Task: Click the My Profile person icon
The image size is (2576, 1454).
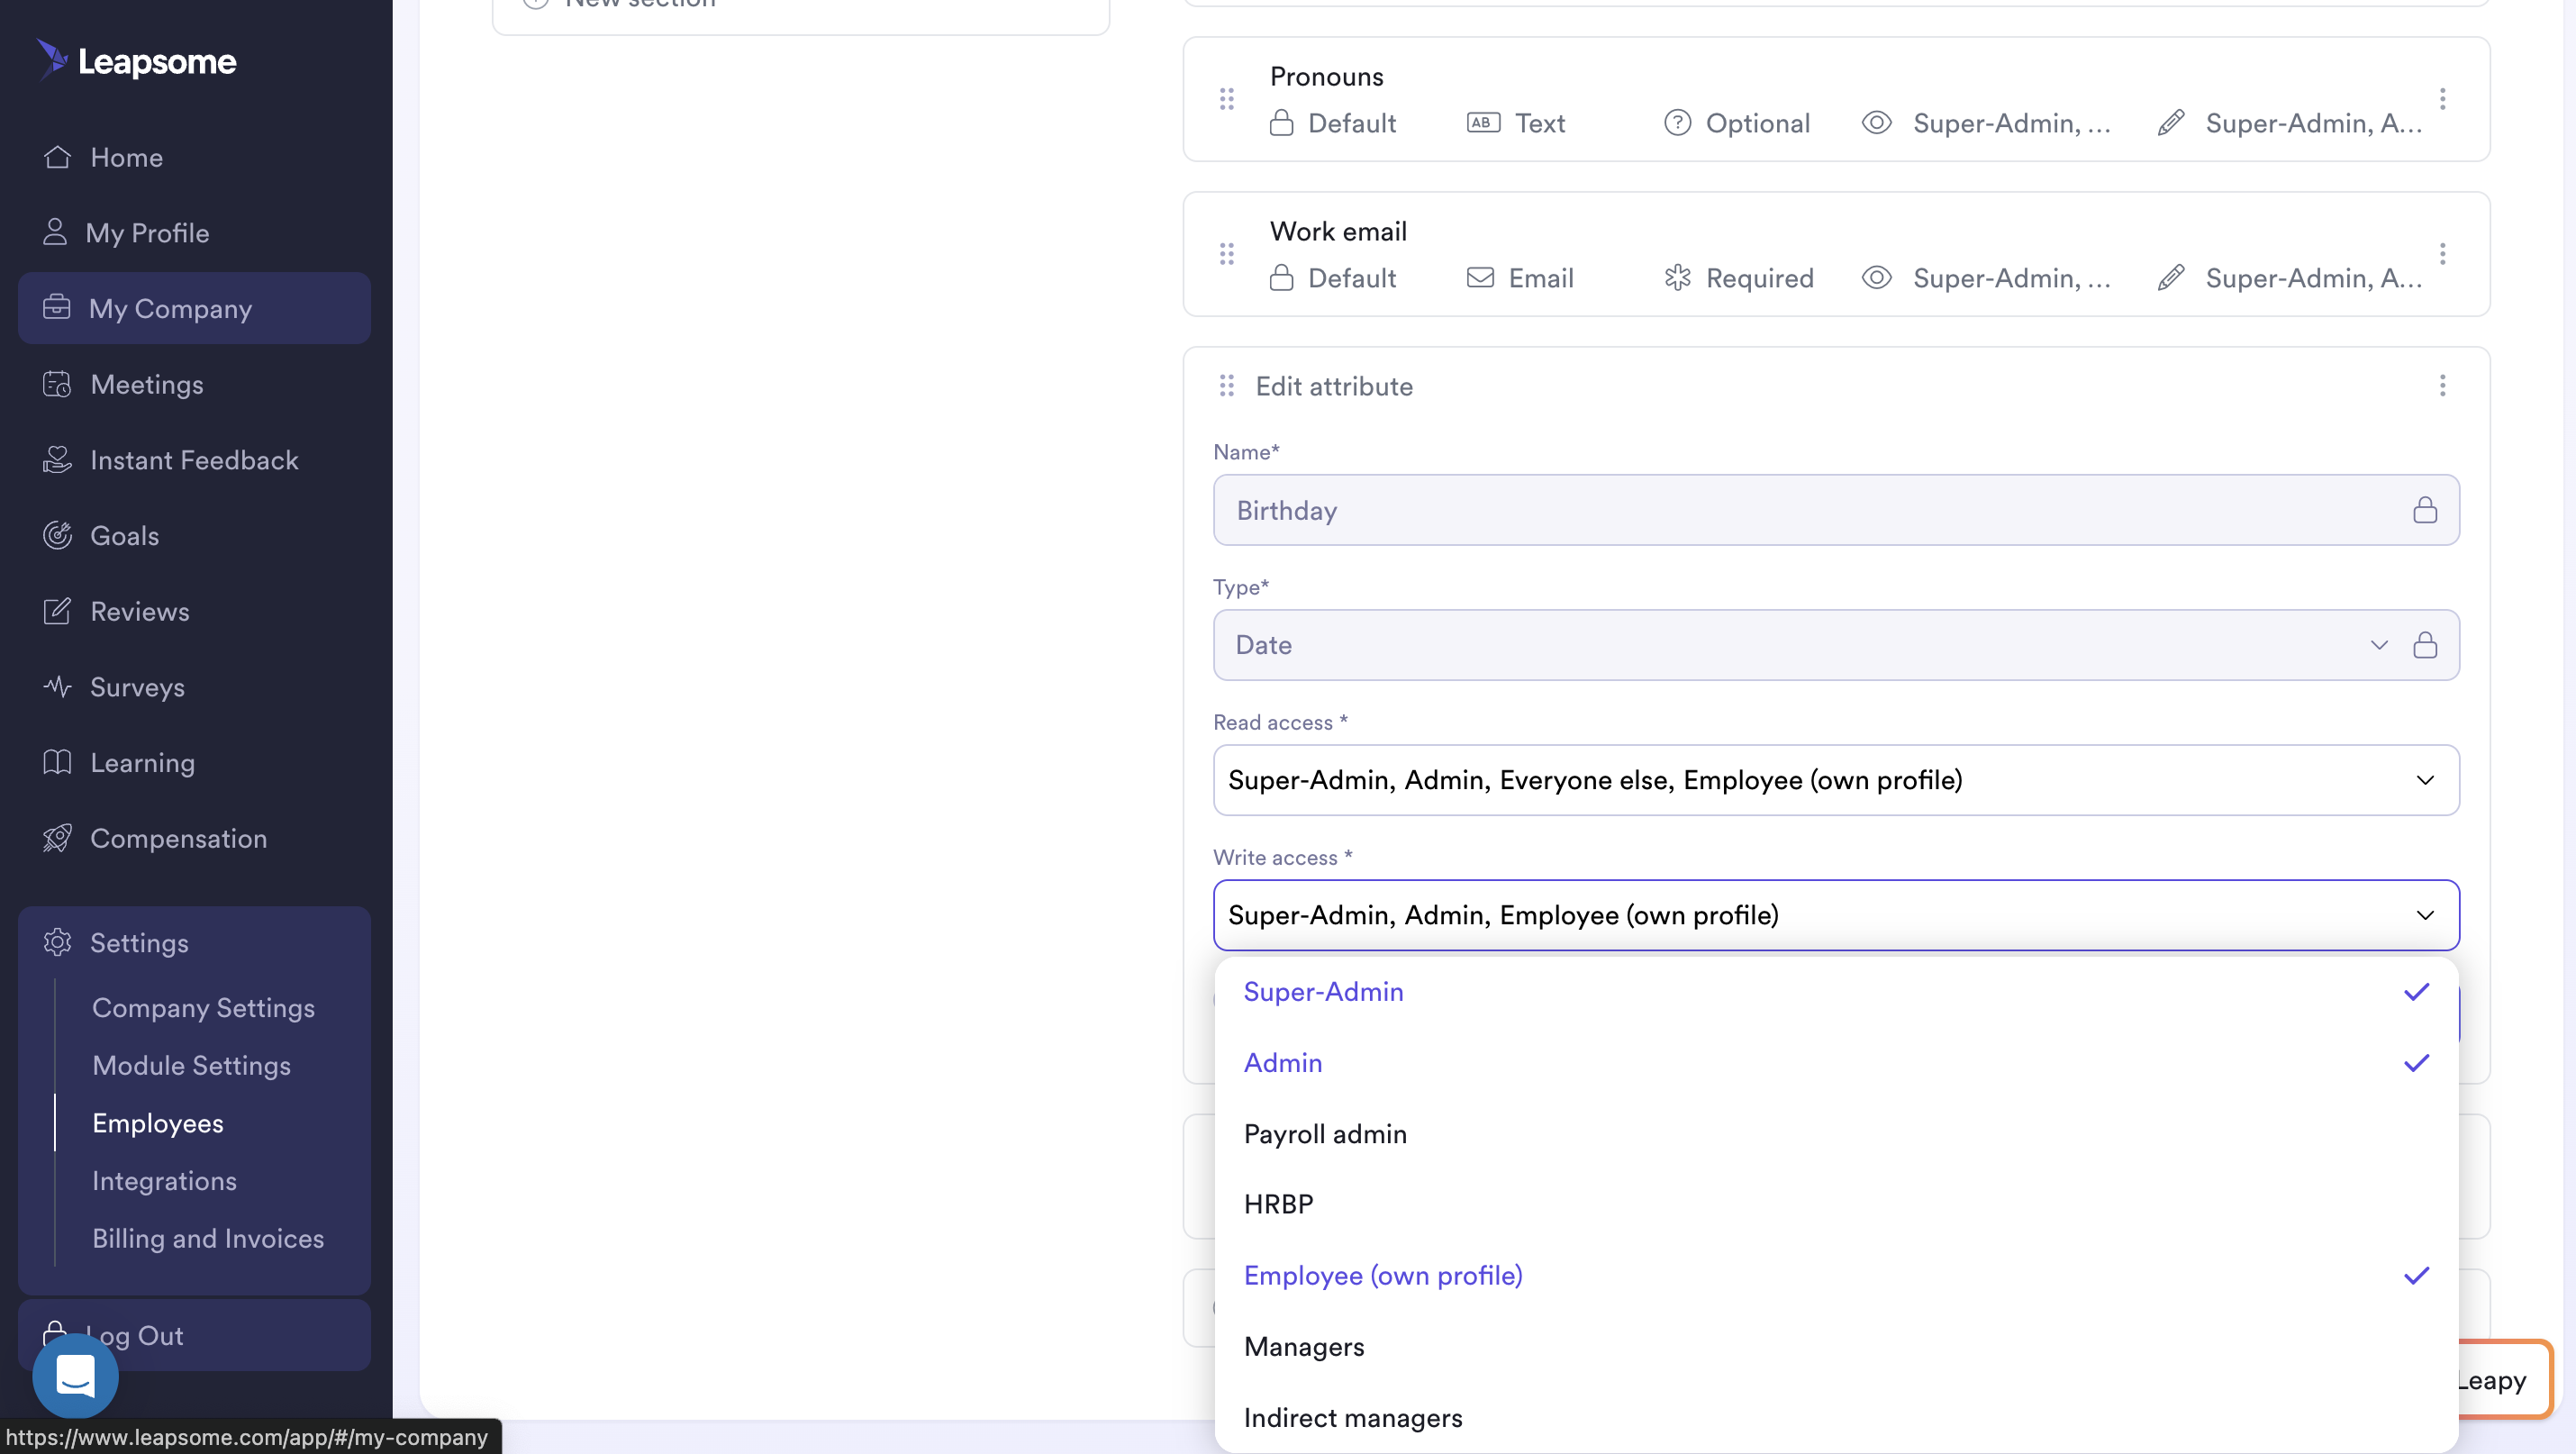Action: (55, 232)
